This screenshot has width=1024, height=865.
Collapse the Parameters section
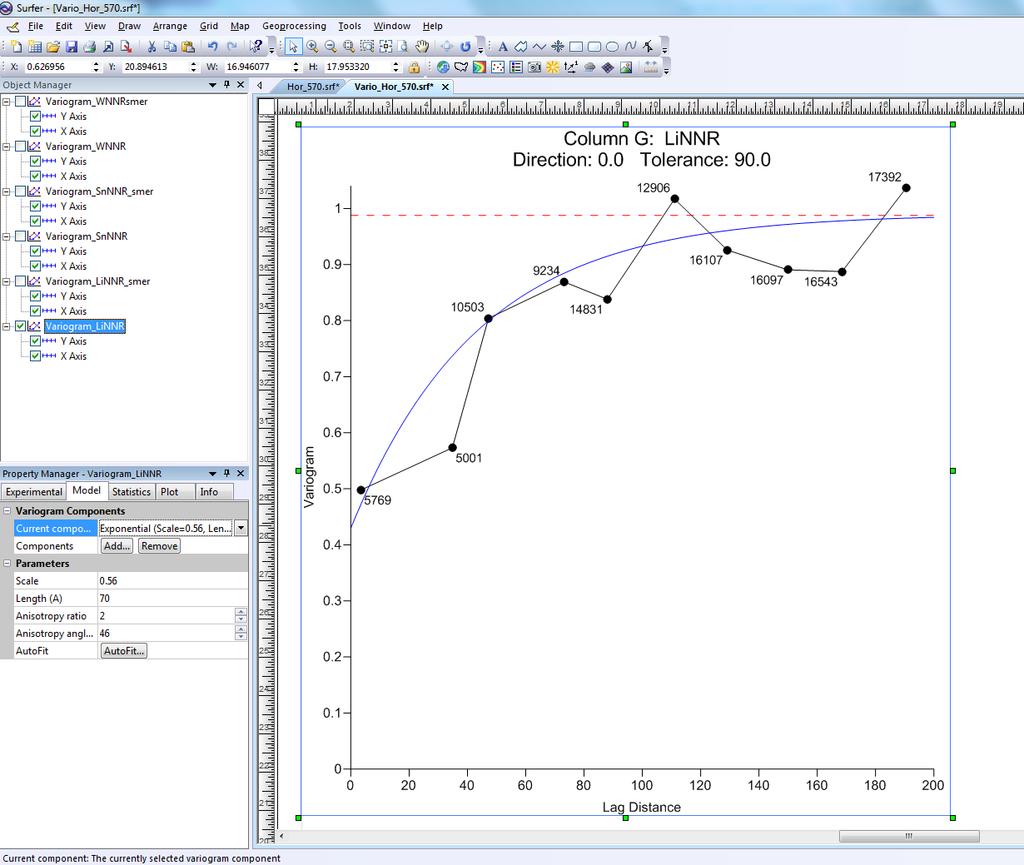(7, 563)
